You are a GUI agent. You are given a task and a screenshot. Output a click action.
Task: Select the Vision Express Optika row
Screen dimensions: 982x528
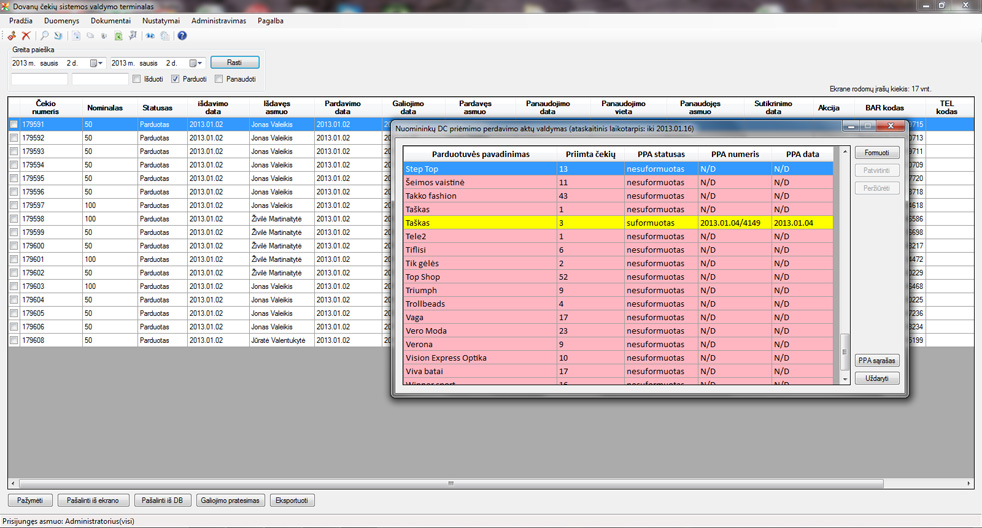click(618, 358)
